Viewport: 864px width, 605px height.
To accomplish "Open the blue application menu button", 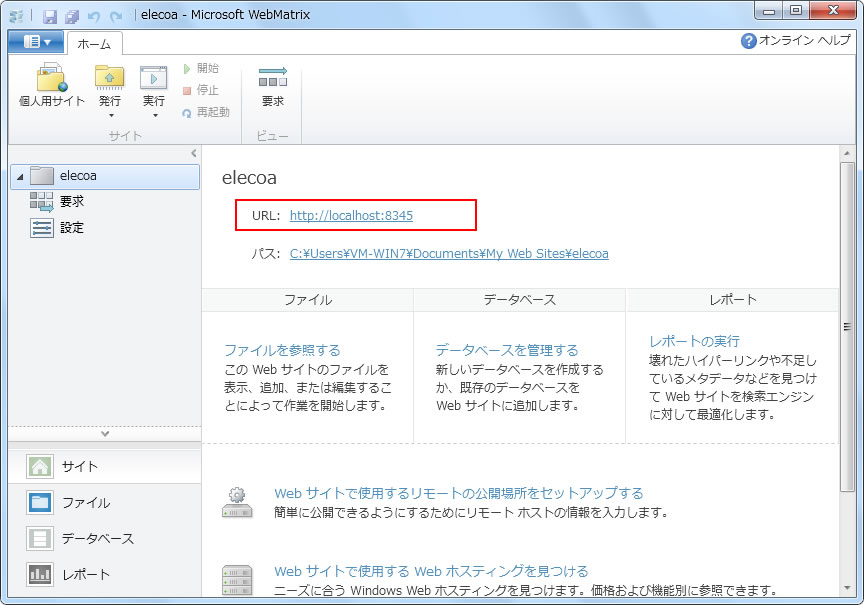I will click(x=36, y=42).
